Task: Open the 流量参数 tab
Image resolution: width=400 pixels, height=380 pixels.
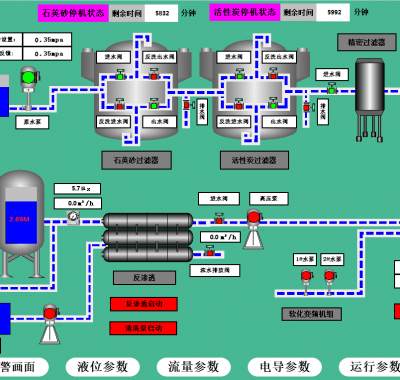Action: pyautogui.click(x=194, y=367)
